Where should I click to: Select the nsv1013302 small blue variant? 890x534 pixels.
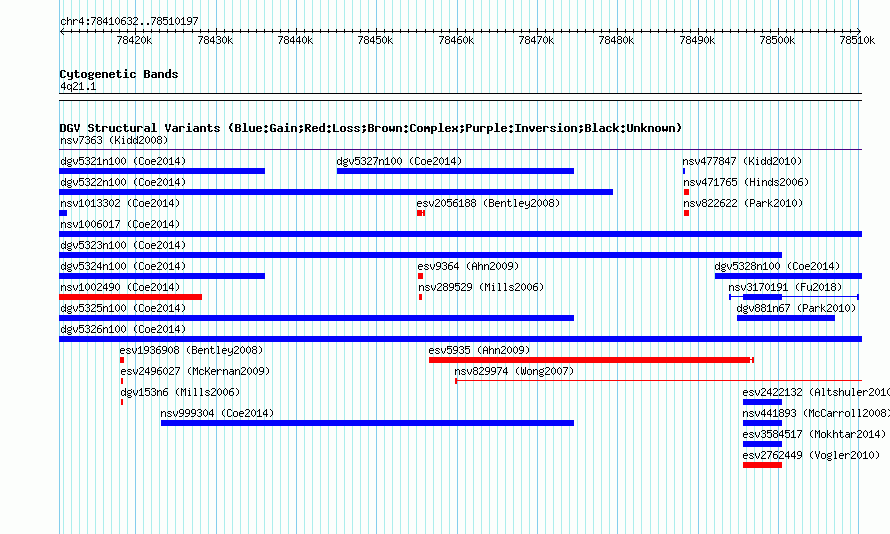(63, 213)
